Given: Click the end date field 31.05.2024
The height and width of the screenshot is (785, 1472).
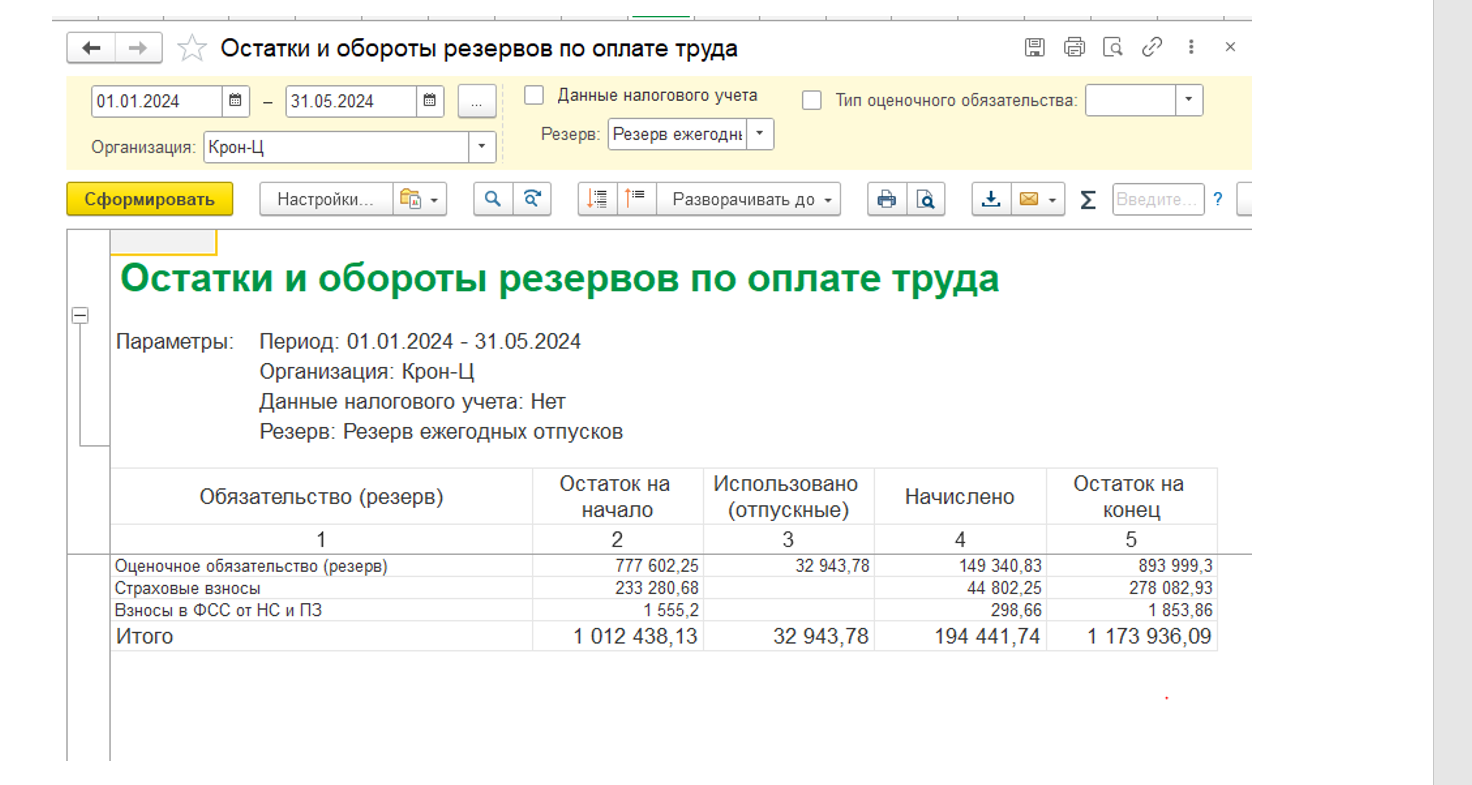Looking at the screenshot, I should tap(350, 101).
